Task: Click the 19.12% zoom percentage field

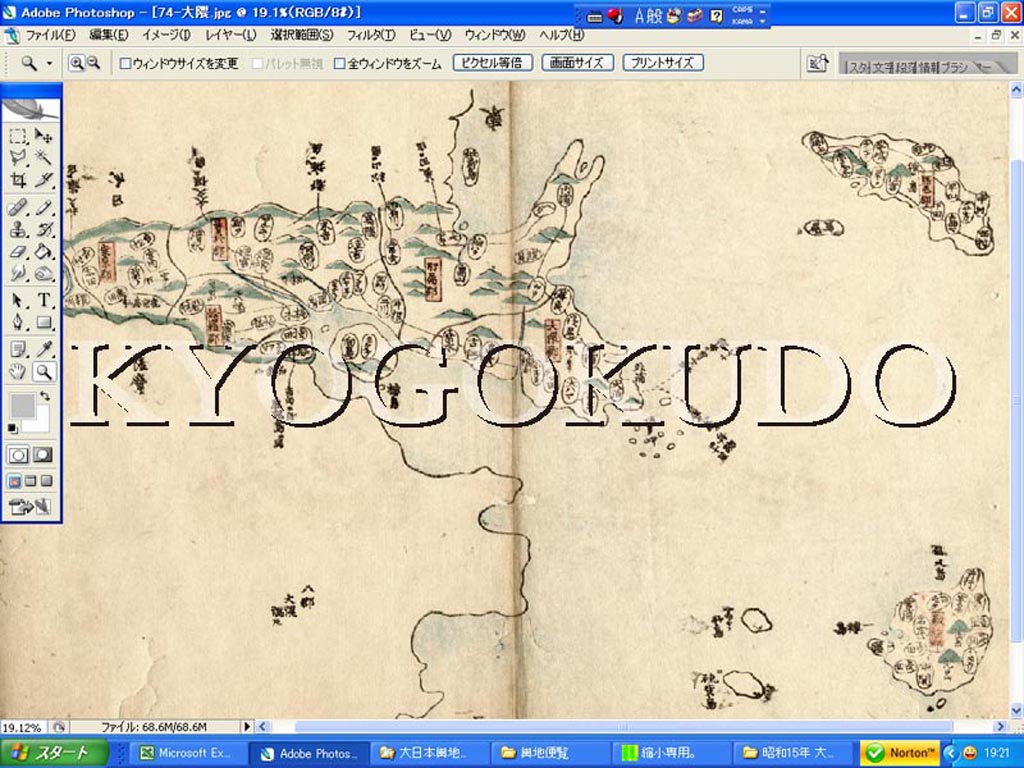Action: pos(25,728)
